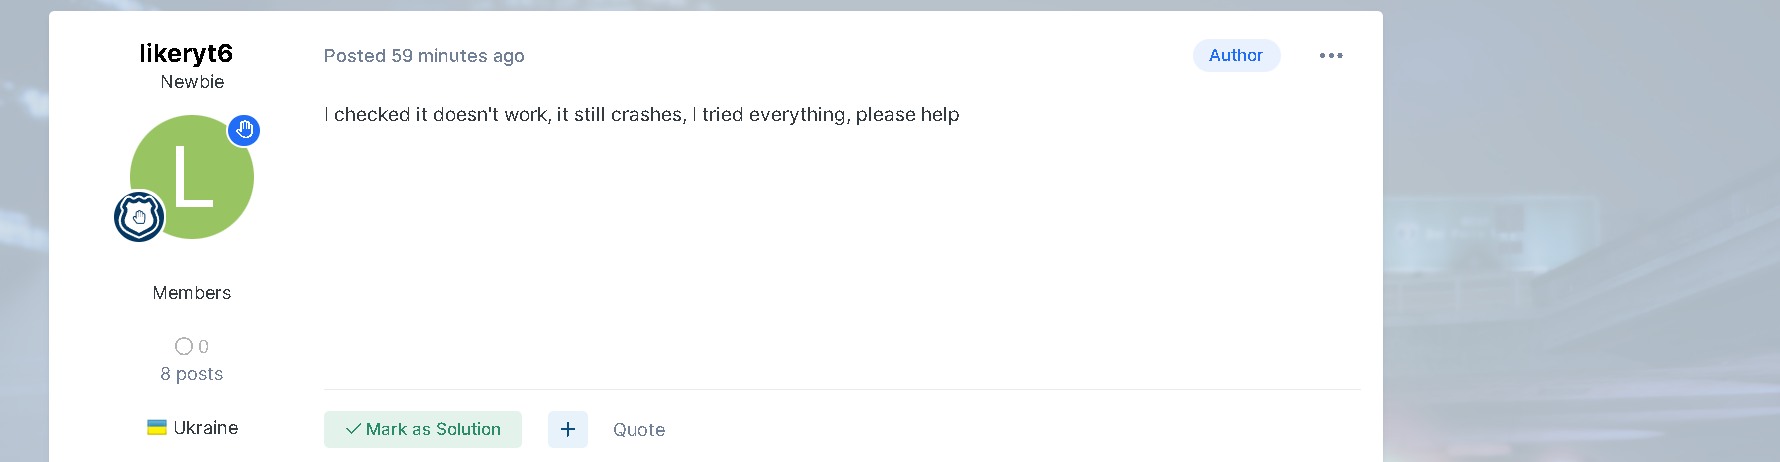
Task: Click the Author badge label
Action: [1236, 56]
